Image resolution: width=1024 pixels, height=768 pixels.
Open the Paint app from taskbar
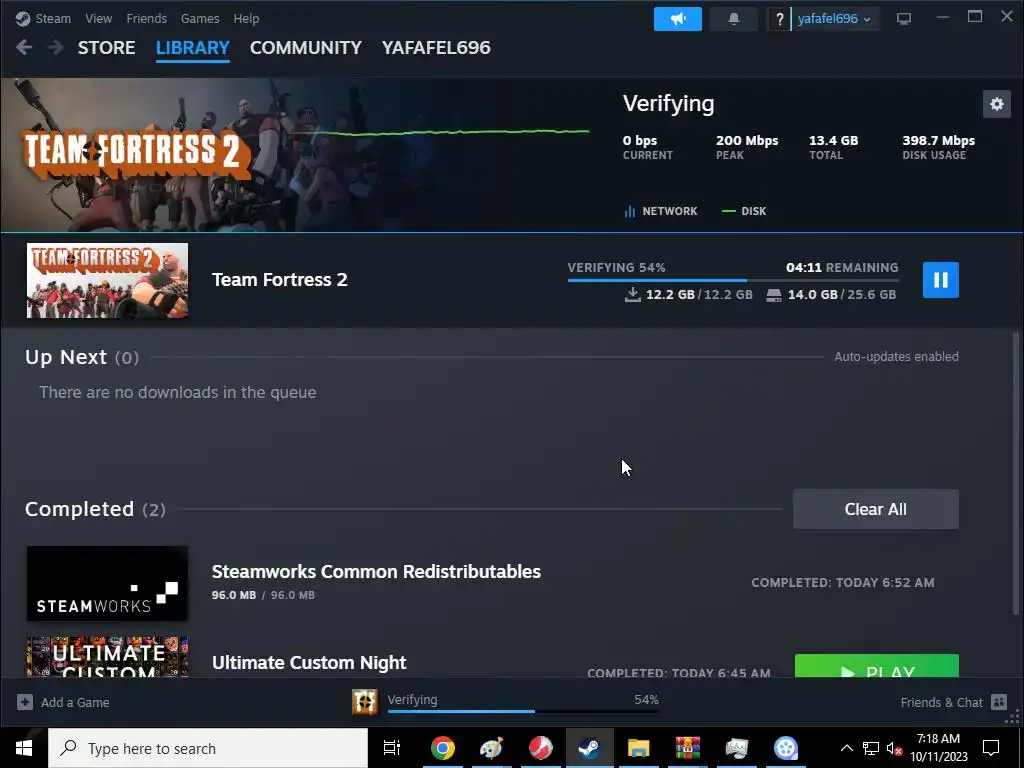491,748
